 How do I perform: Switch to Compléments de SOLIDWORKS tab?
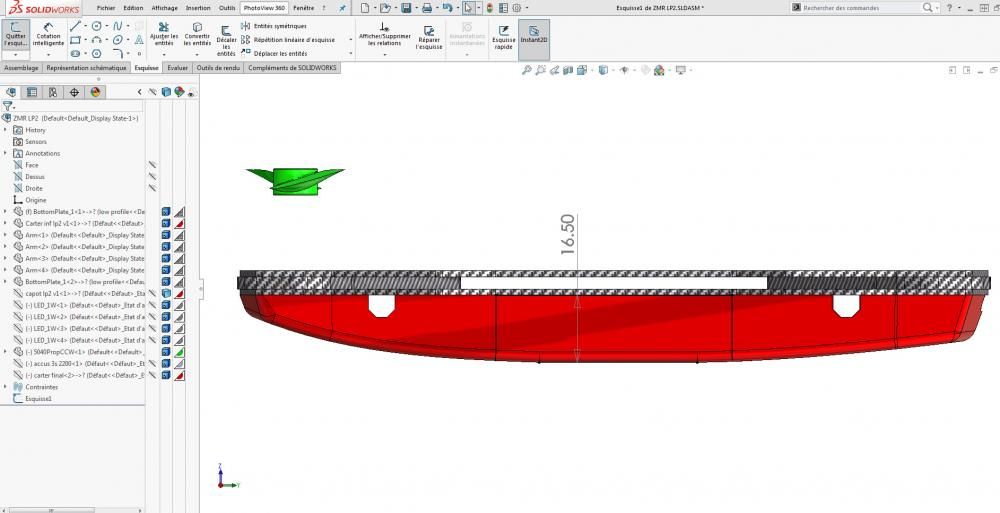[292, 68]
